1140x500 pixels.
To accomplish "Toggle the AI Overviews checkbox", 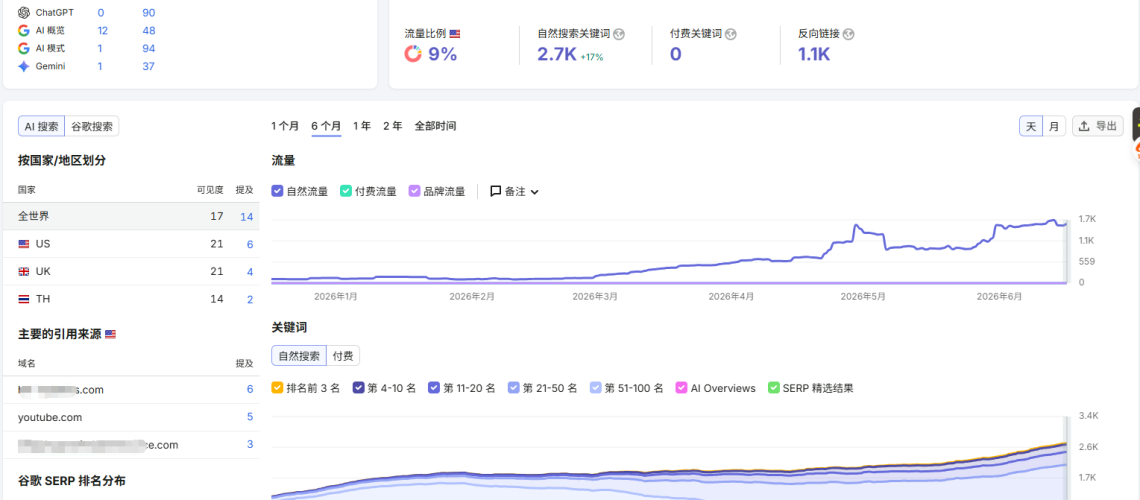I will [x=681, y=388].
